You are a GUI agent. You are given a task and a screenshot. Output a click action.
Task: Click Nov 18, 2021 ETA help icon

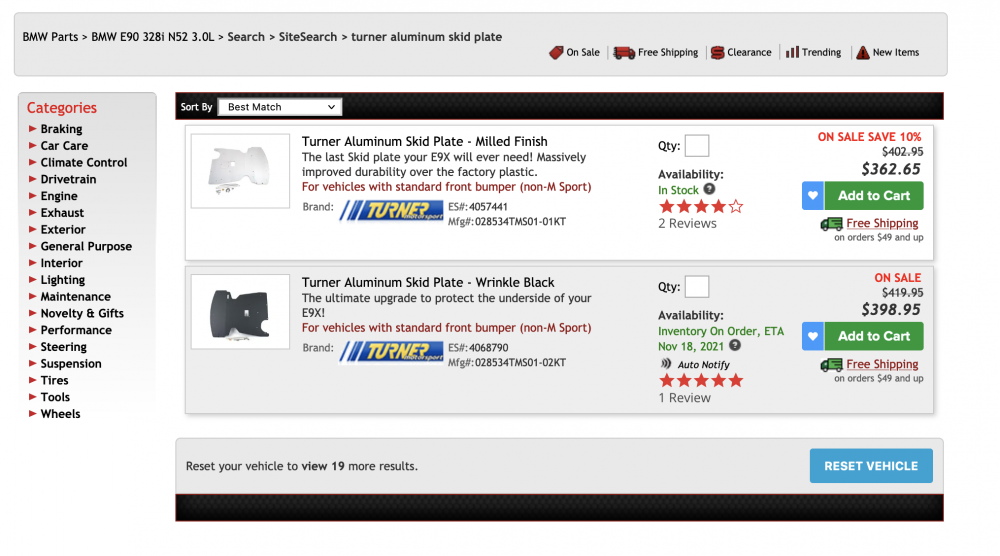point(735,345)
